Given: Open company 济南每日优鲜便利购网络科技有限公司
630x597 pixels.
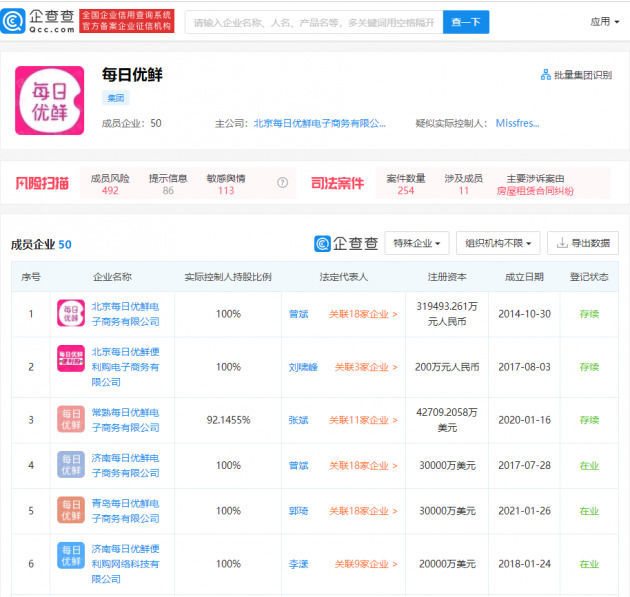Looking at the screenshot, I should (125, 564).
